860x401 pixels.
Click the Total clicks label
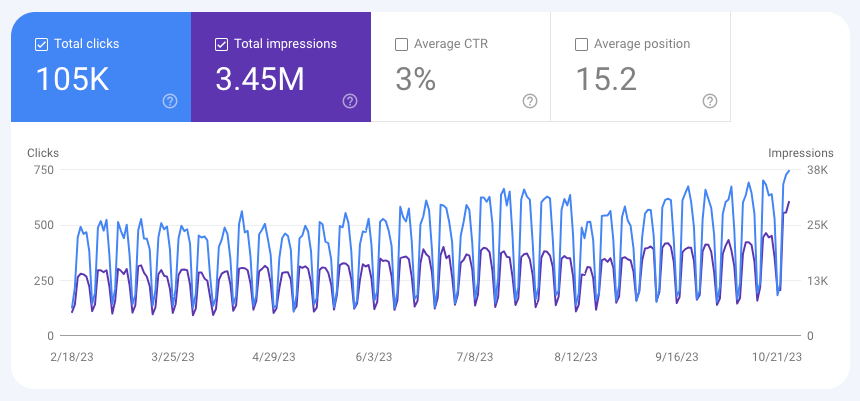87,44
